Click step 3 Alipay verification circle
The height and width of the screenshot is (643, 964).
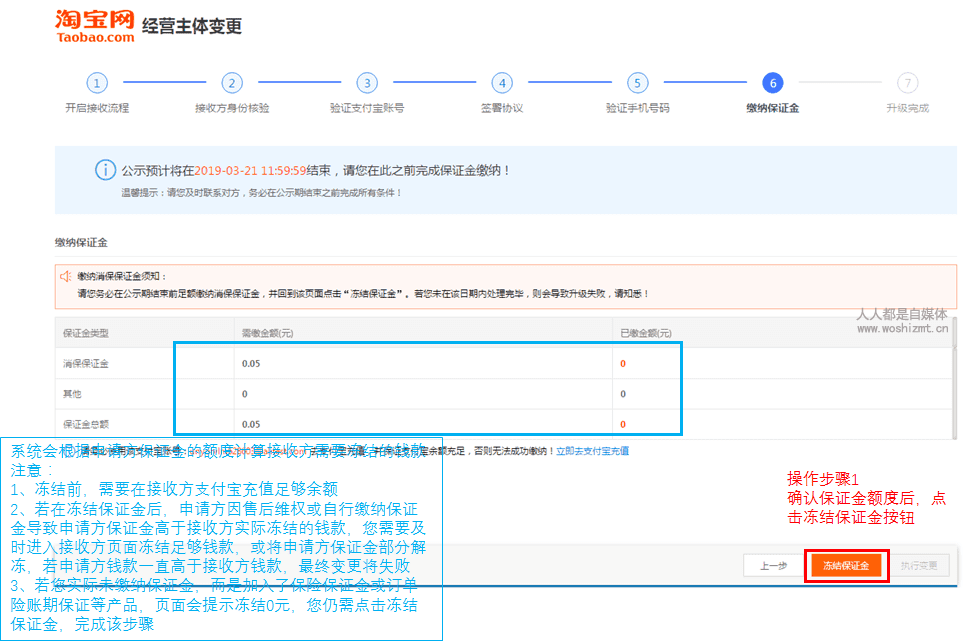[367, 83]
